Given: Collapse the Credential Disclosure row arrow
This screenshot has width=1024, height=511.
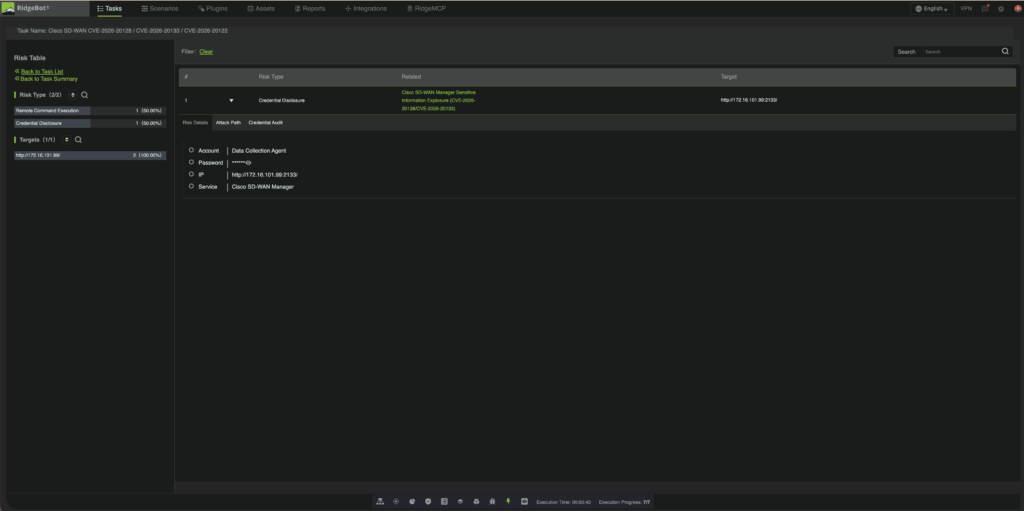Looking at the screenshot, I should click(x=231, y=101).
